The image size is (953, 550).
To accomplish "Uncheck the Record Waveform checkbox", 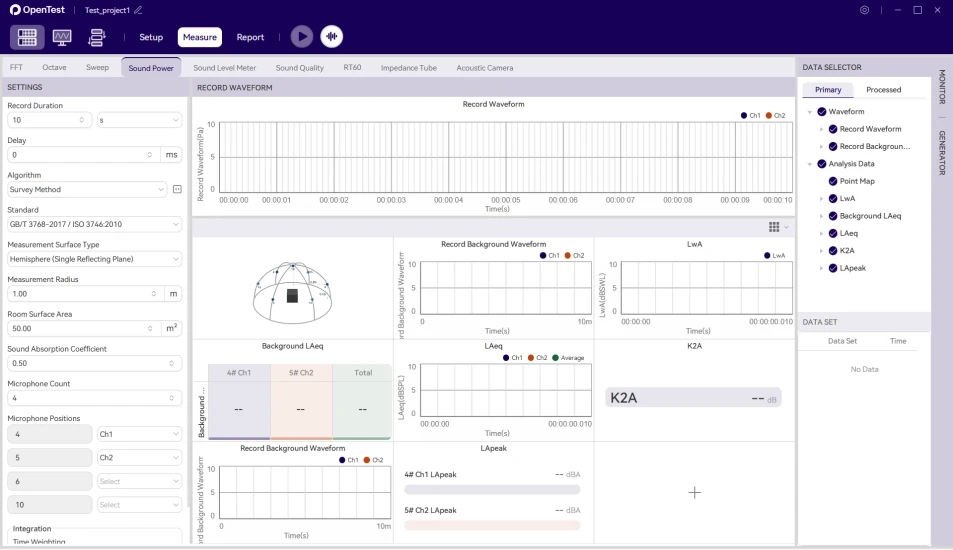I will click(x=832, y=129).
